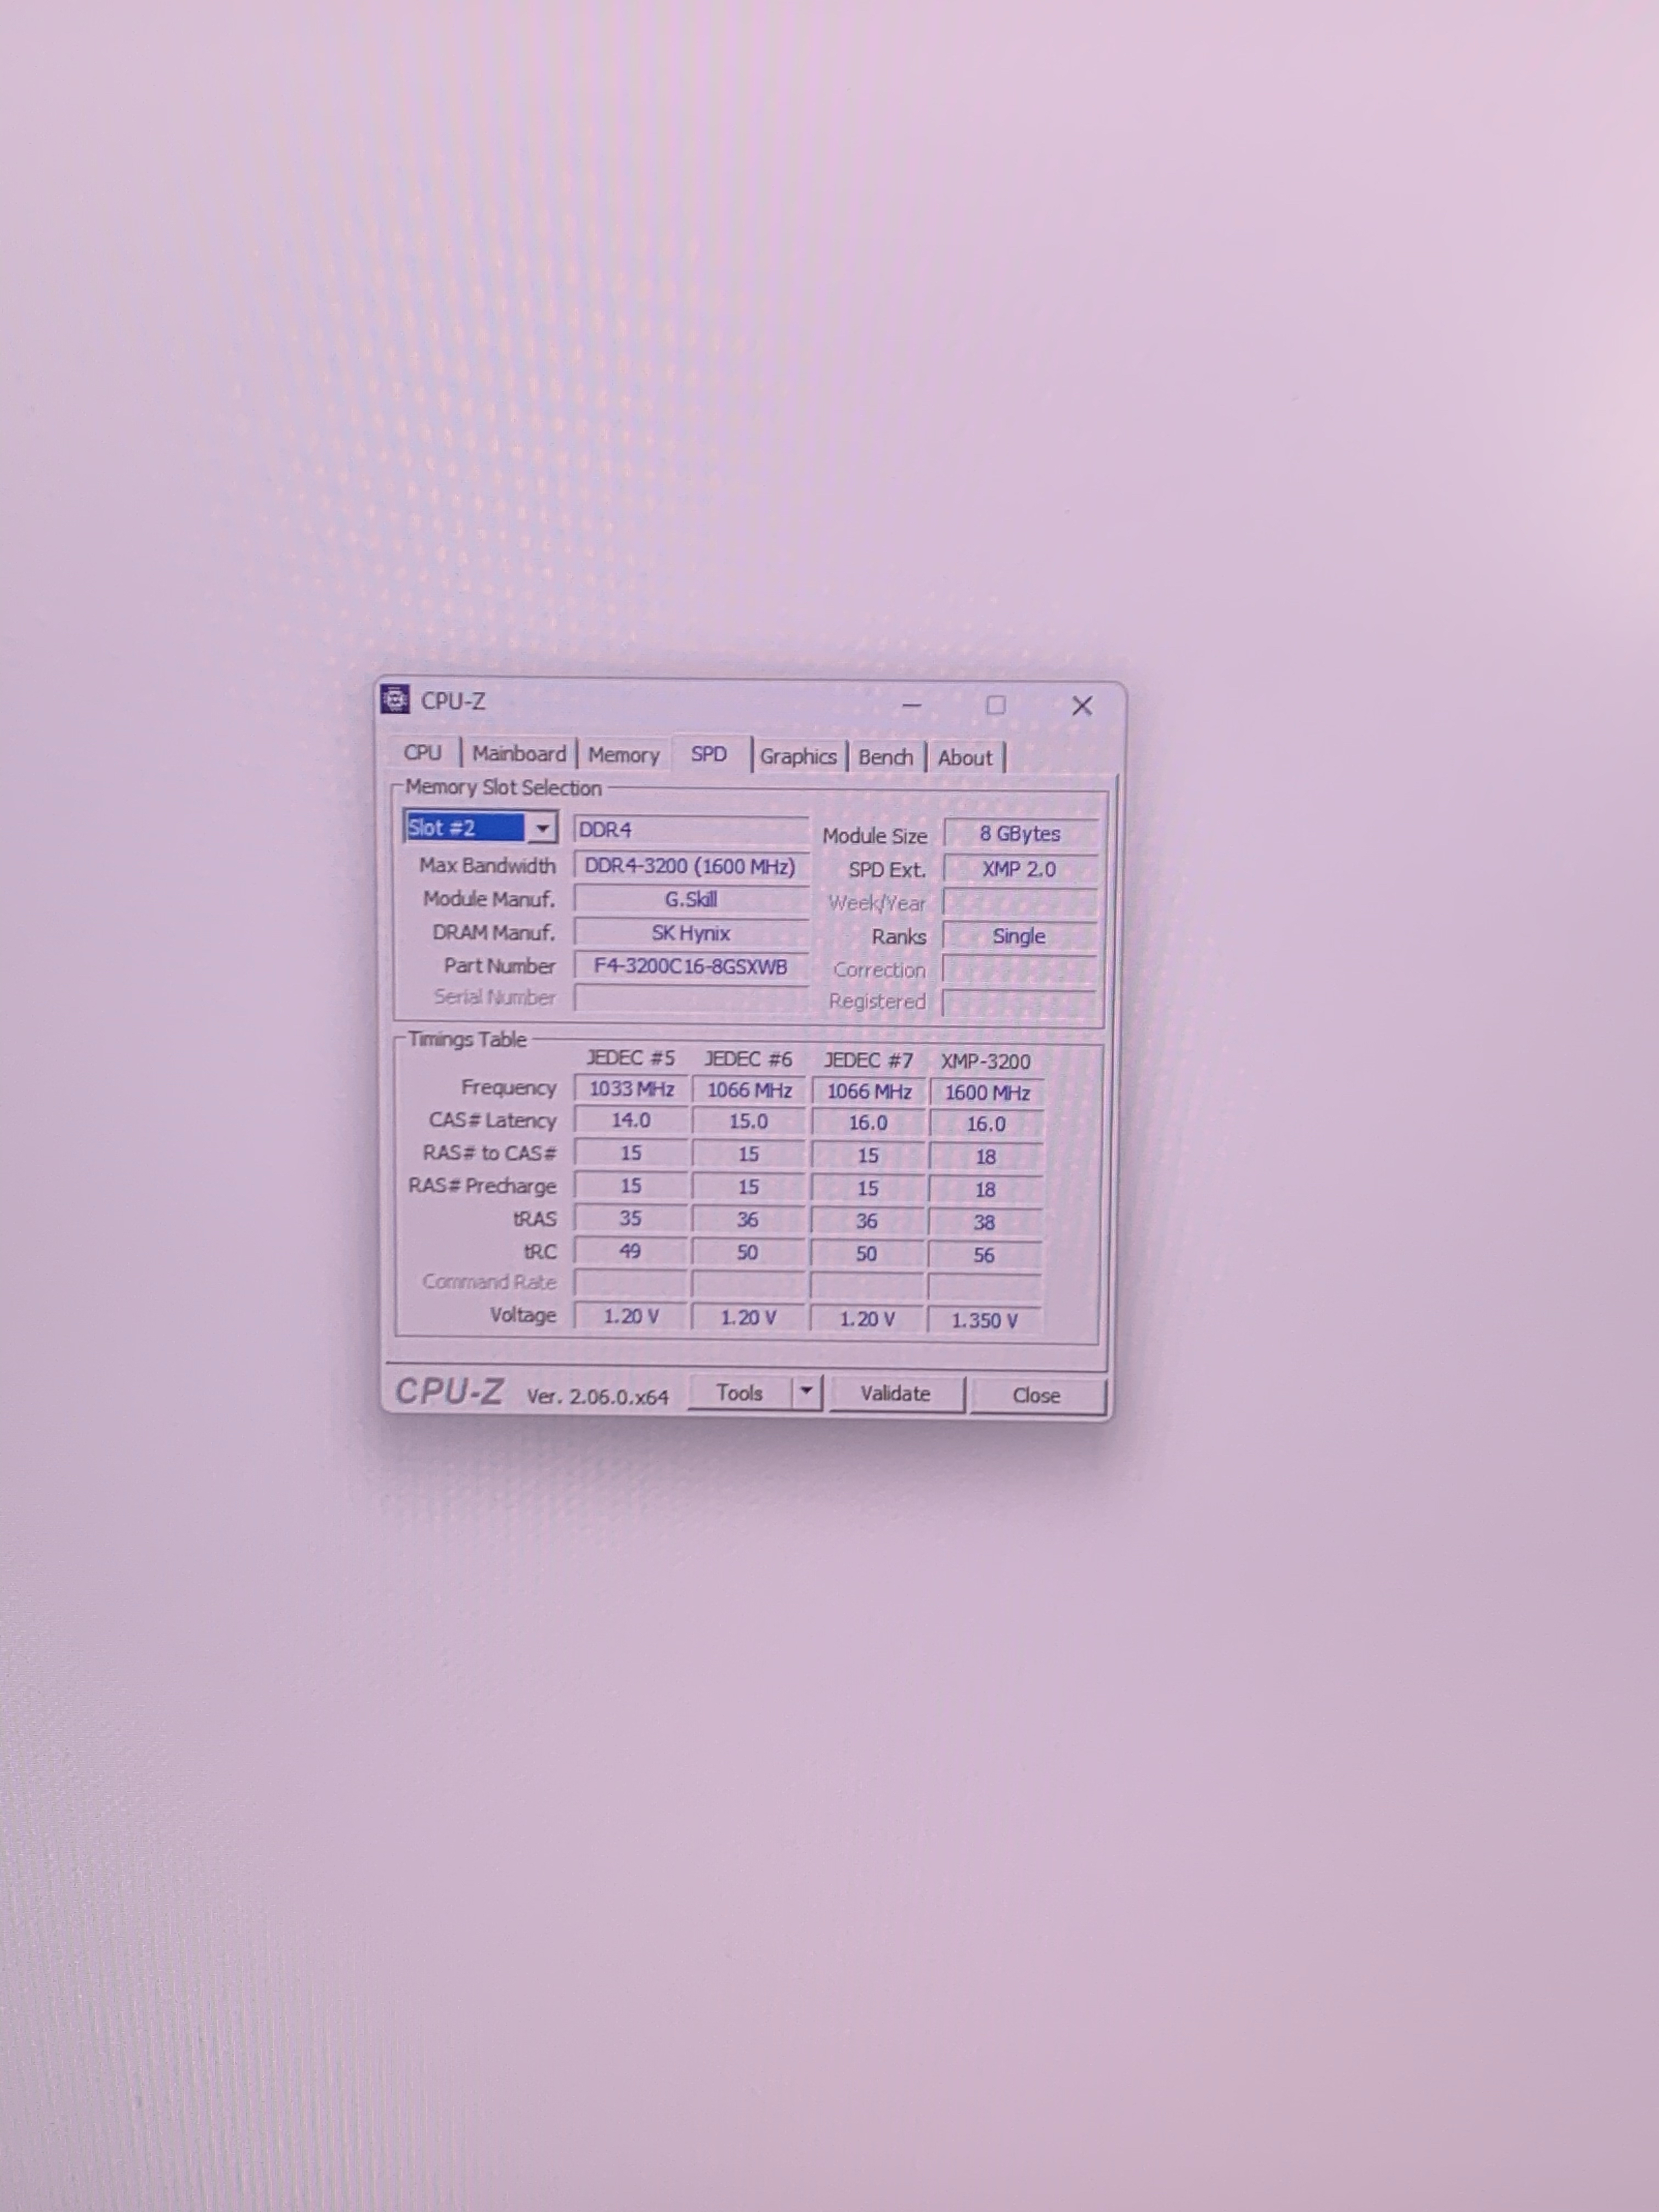1659x2212 pixels.
Task: Open the Slot #2 memory slot dropdown
Action: click(541, 828)
